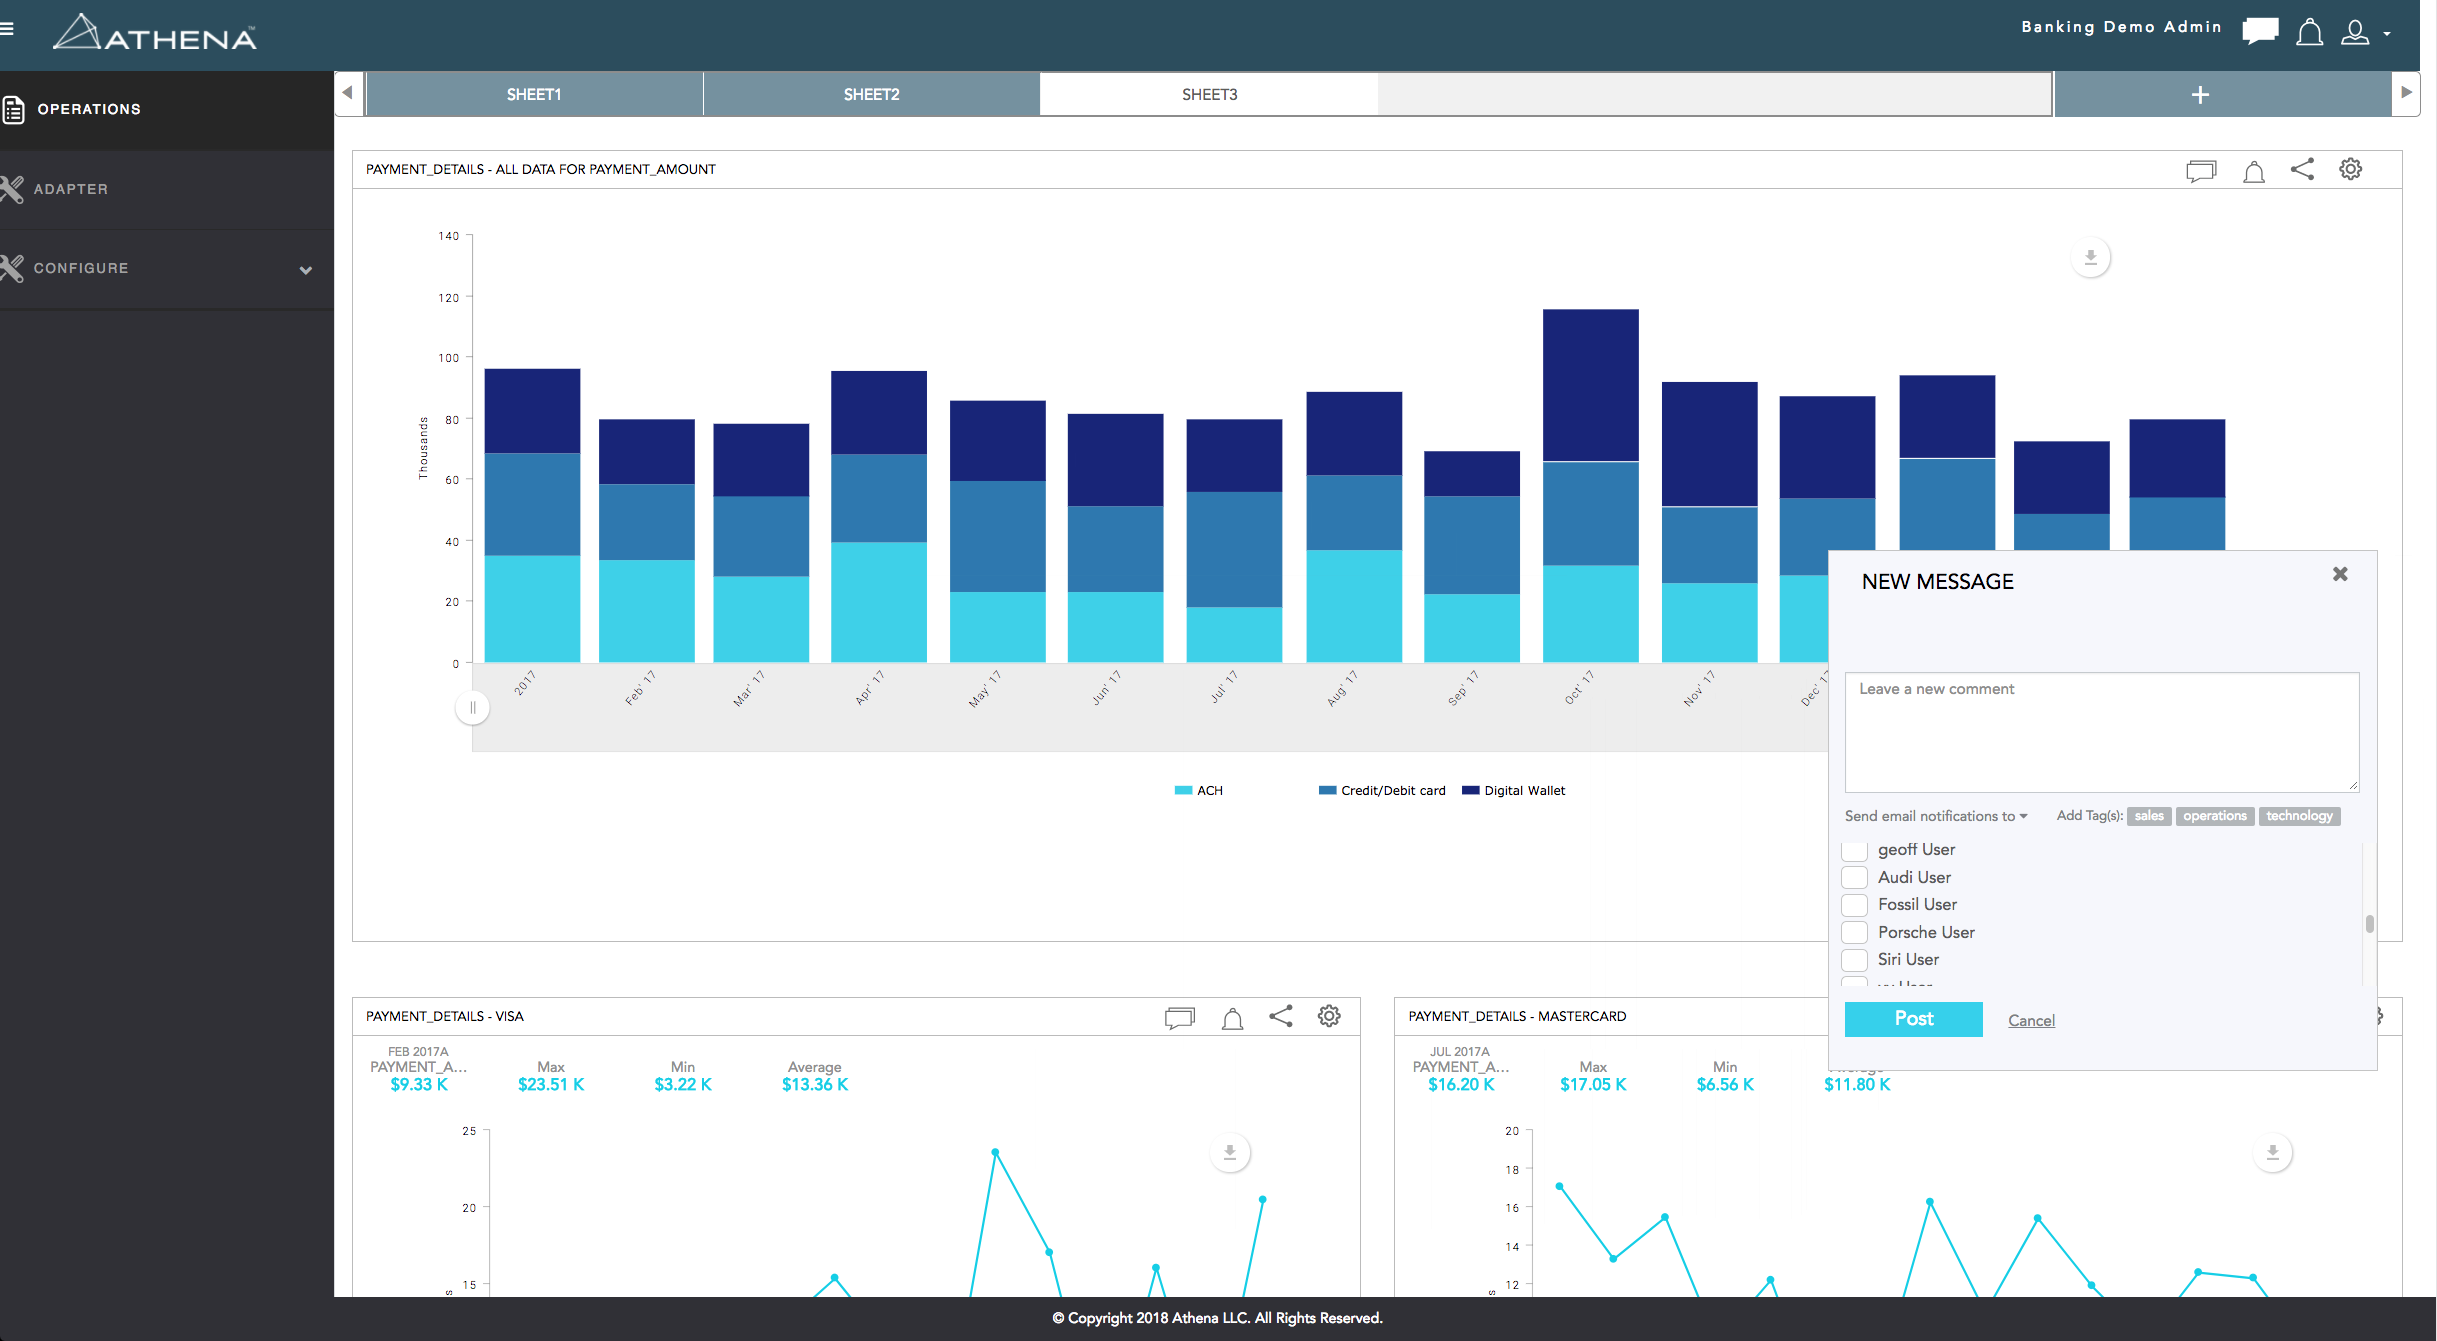Click alert bell on VISA panel
The image size is (2437, 1341).
tap(1232, 1018)
